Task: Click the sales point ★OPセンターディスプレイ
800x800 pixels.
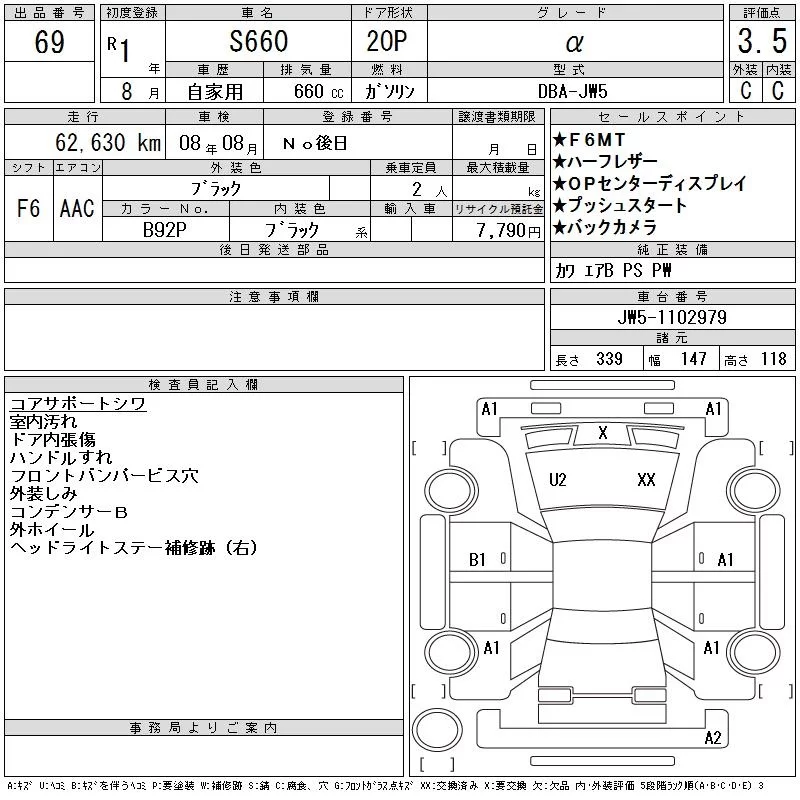Action: (649, 183)
